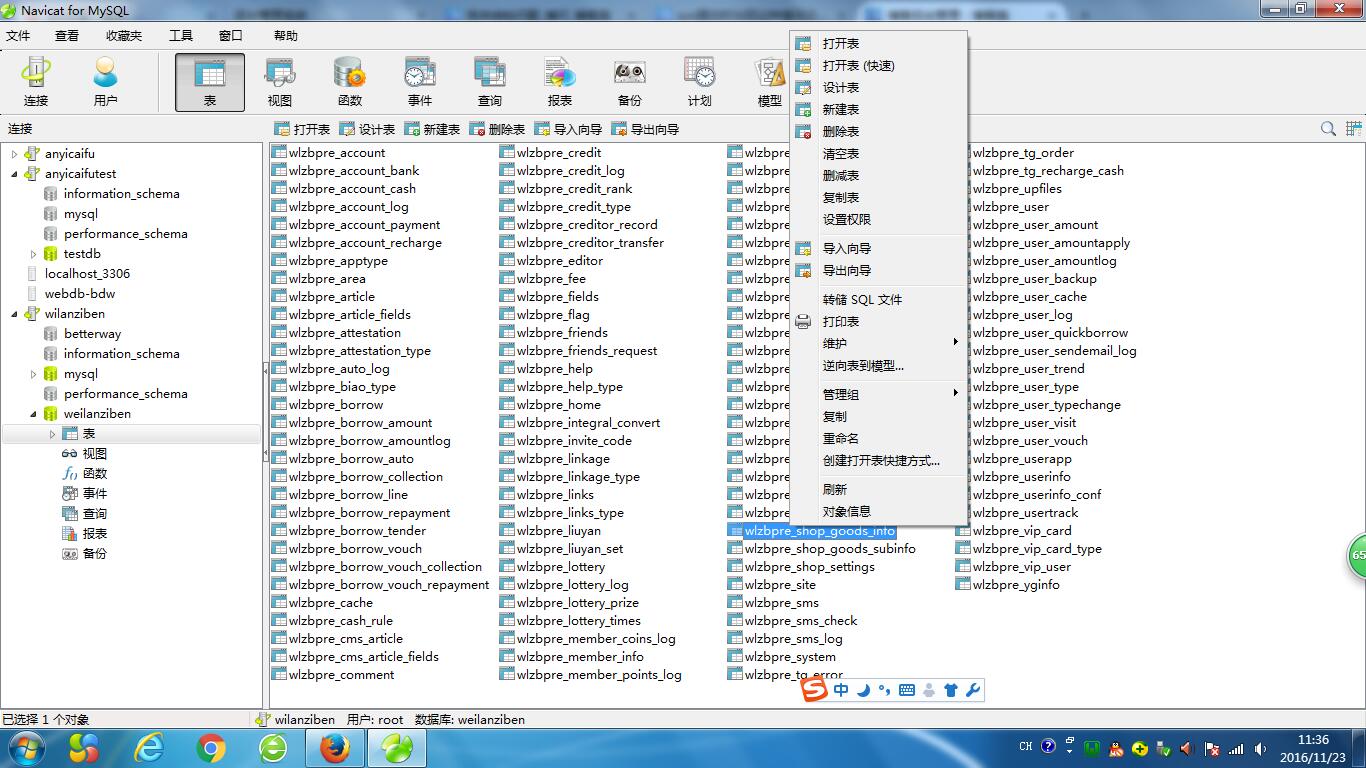Click 删除表 in the object toolbar

click(x=497, y=129)
